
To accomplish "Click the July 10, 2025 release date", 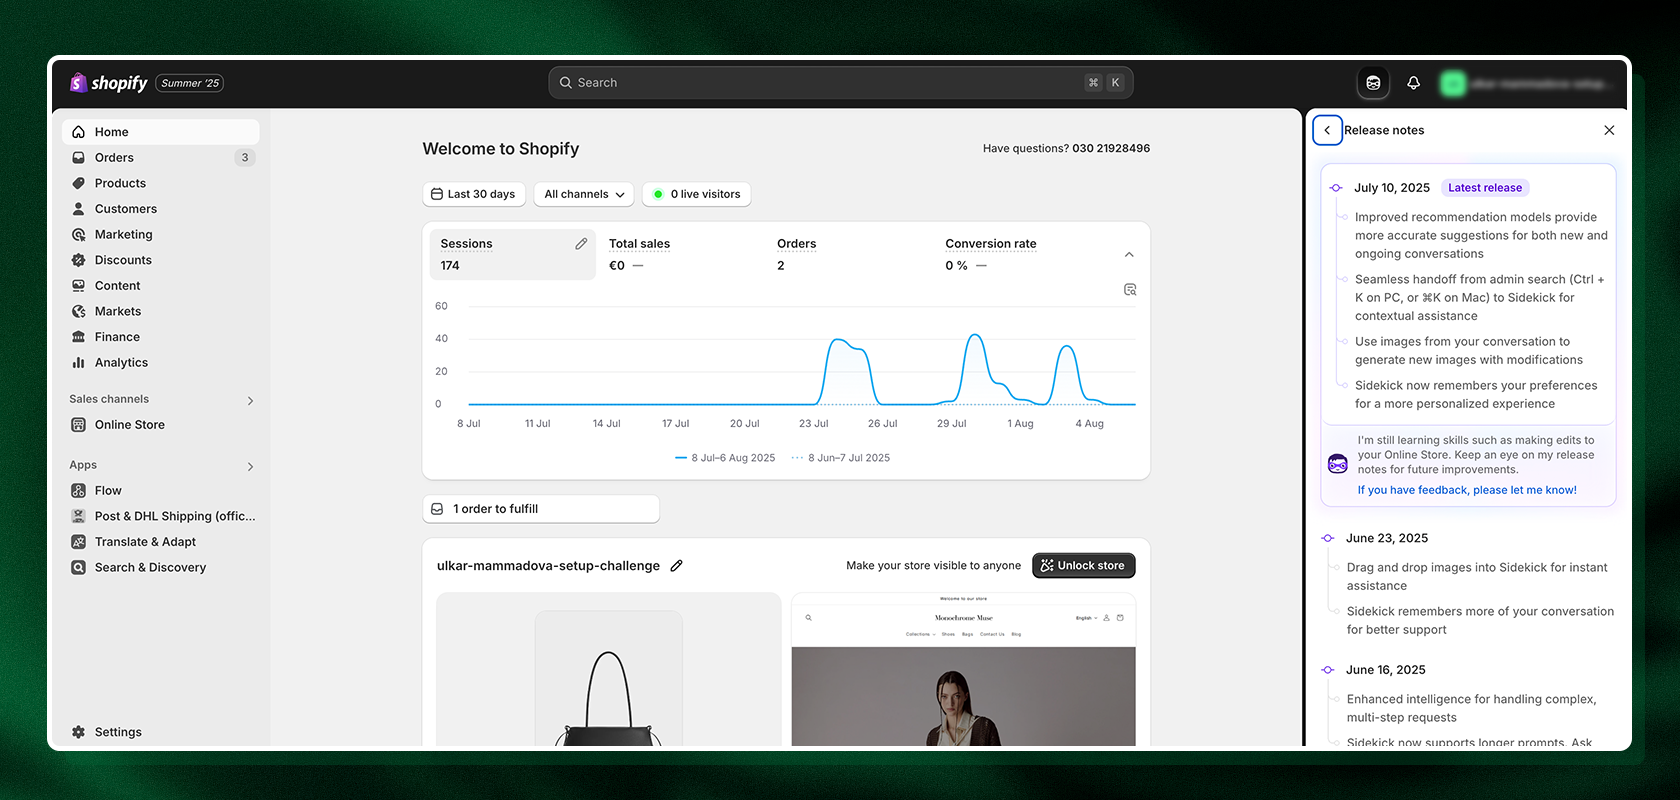I will point(1392,188).
